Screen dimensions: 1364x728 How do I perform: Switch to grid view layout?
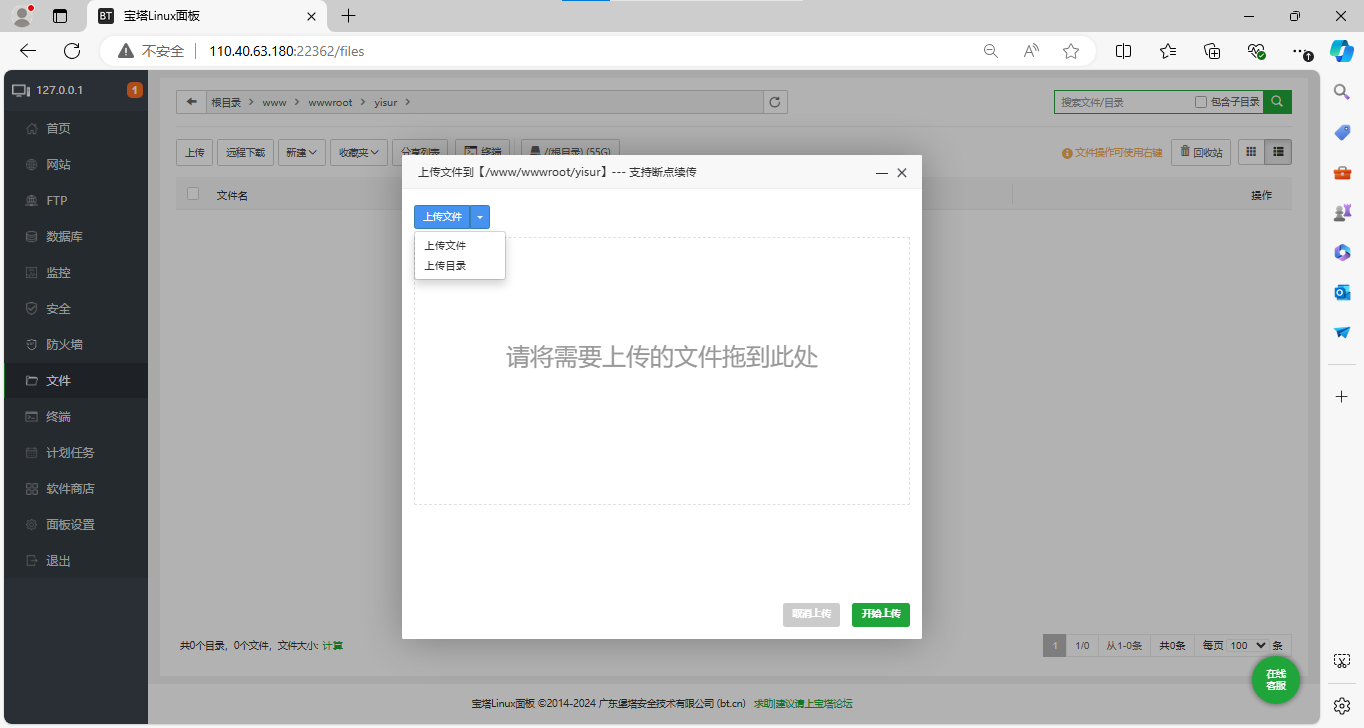(1251, 151)
